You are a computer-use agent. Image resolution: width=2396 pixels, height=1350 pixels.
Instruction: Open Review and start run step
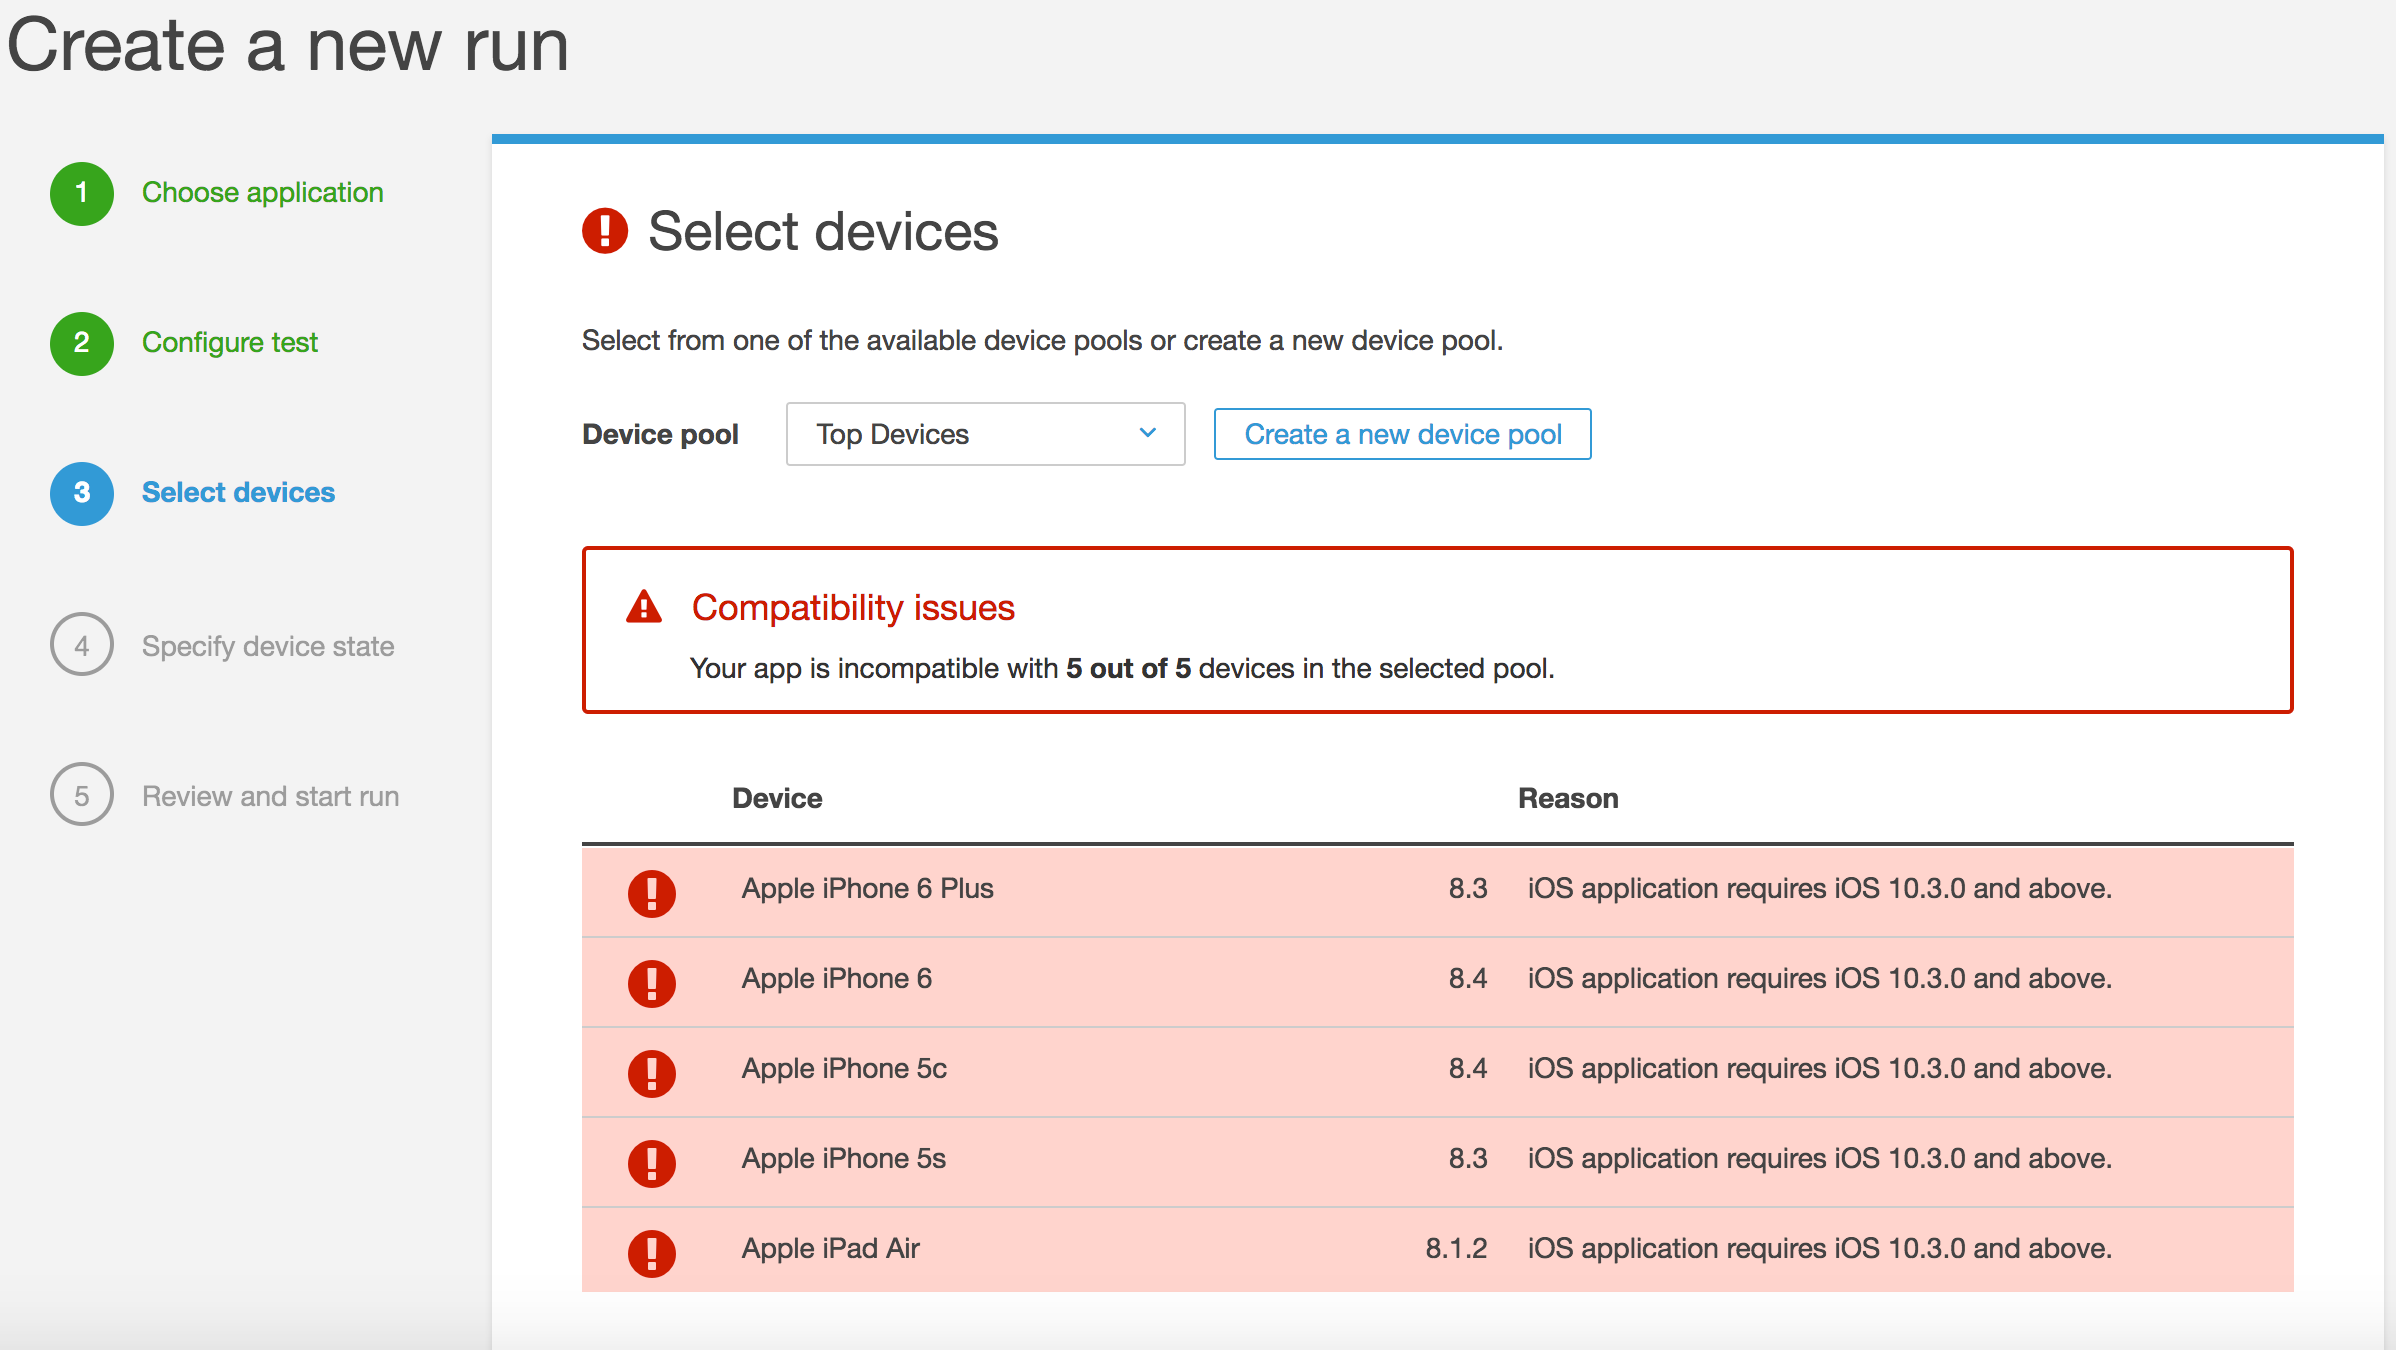pos(270,796)
